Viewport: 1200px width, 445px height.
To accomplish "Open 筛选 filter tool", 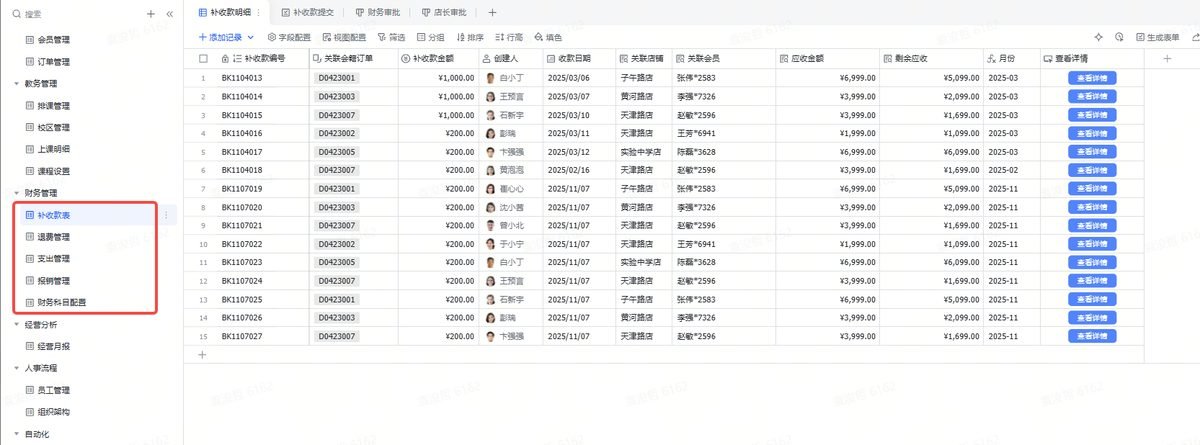I will tap(391, 37).
